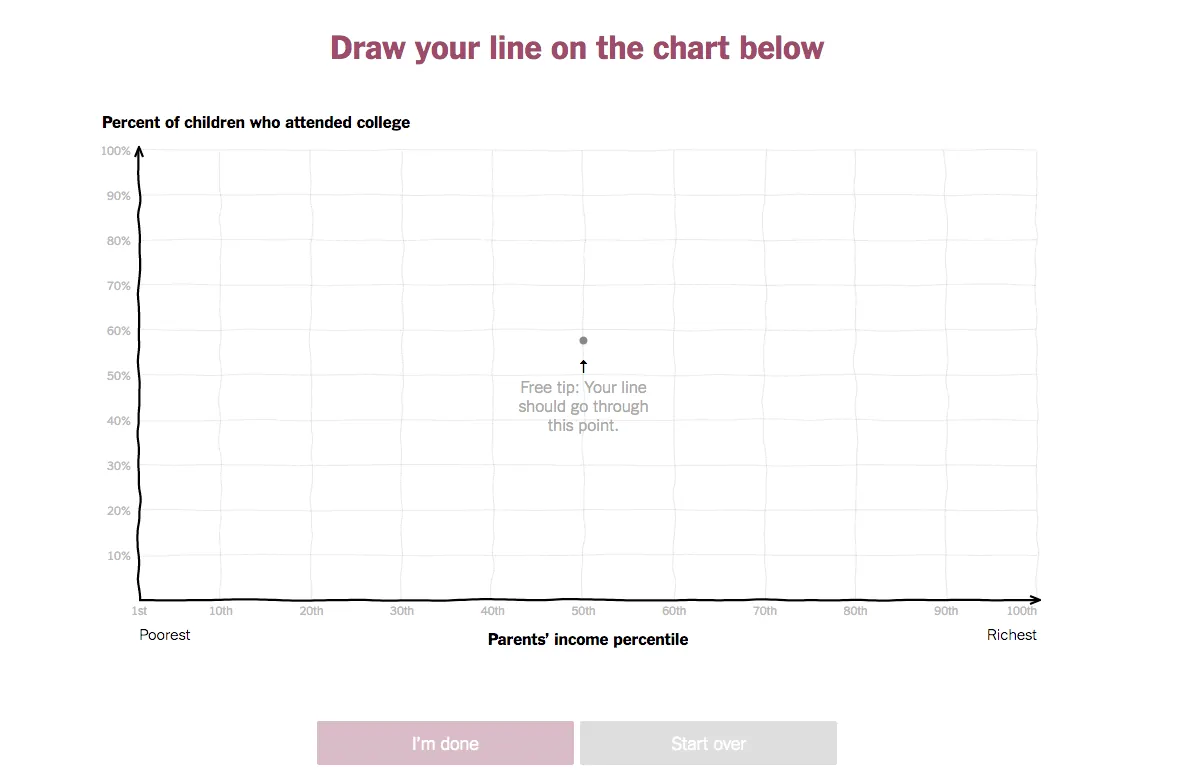Viewport: 1184px width, 777px height.
Task: Click the 50th percentile tick mark
Action: click(583, 600)
